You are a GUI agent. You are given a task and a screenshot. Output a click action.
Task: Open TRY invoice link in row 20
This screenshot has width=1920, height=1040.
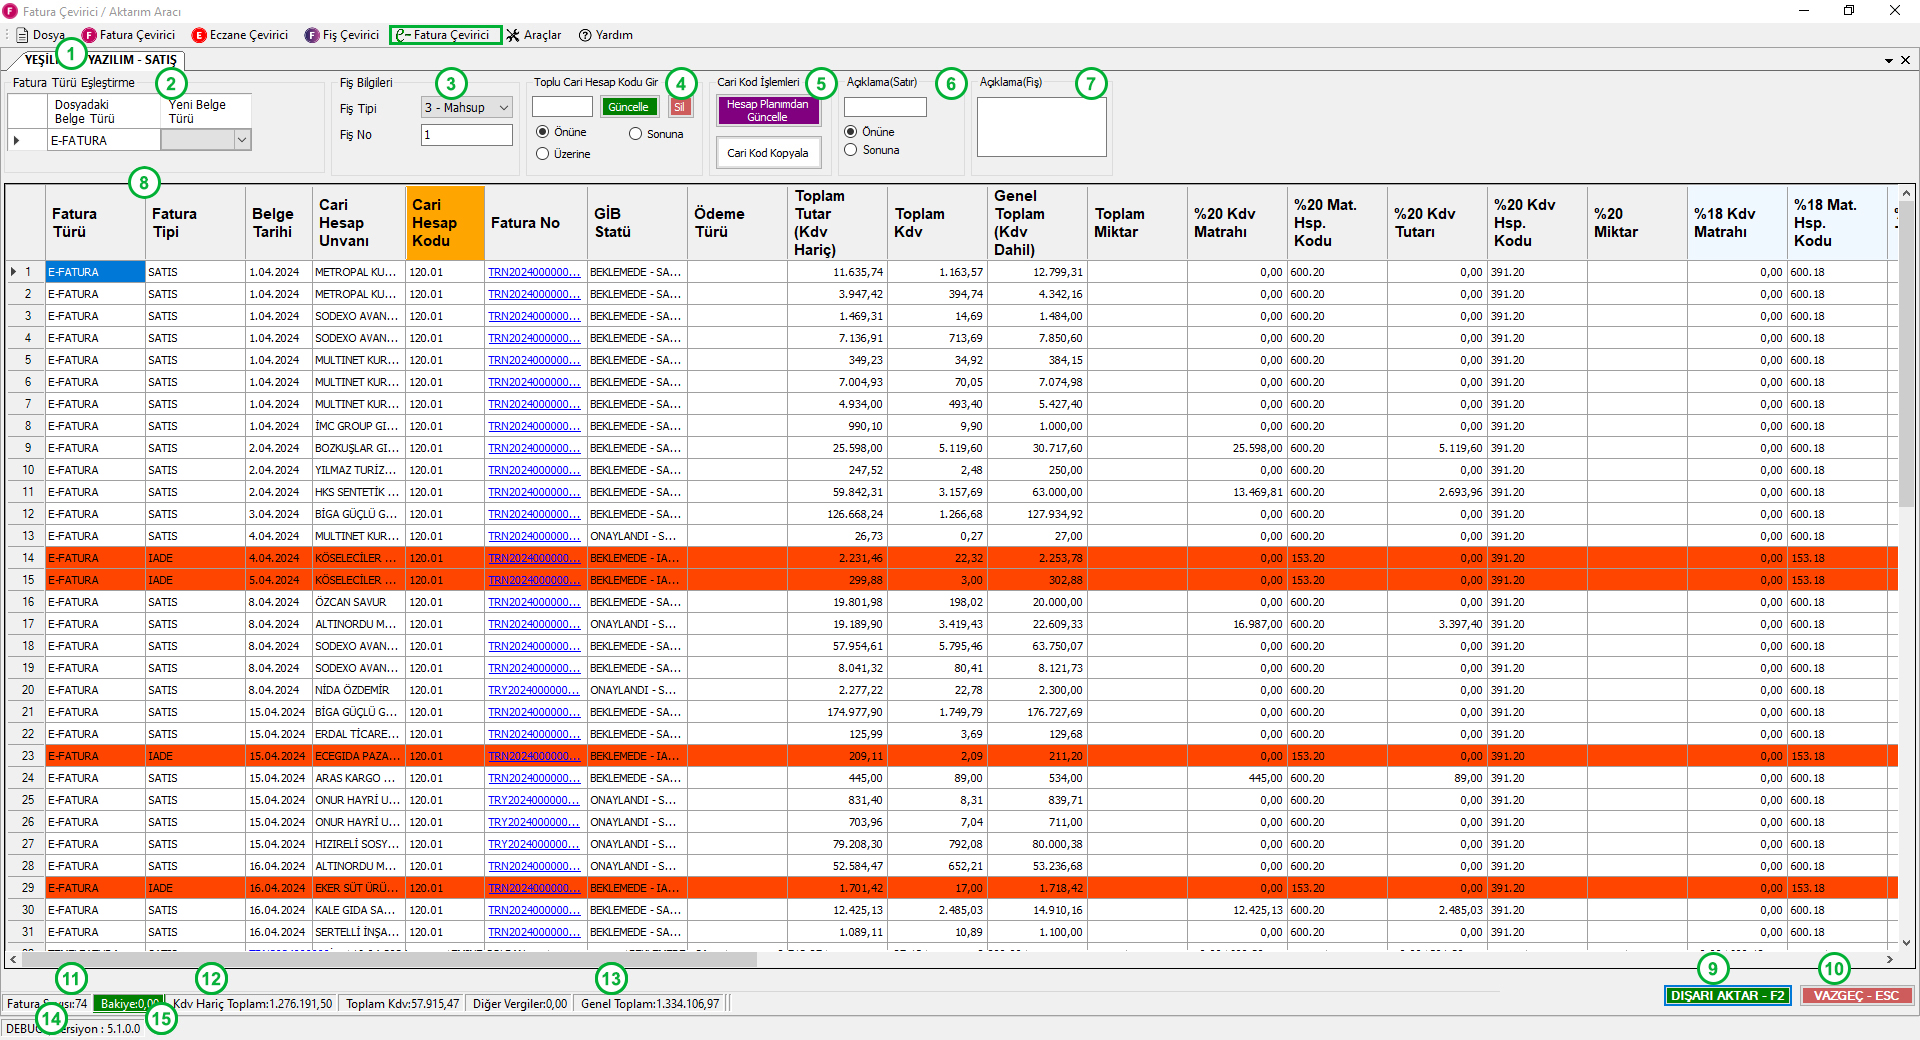pyautogui.click(x=534, y=690)
